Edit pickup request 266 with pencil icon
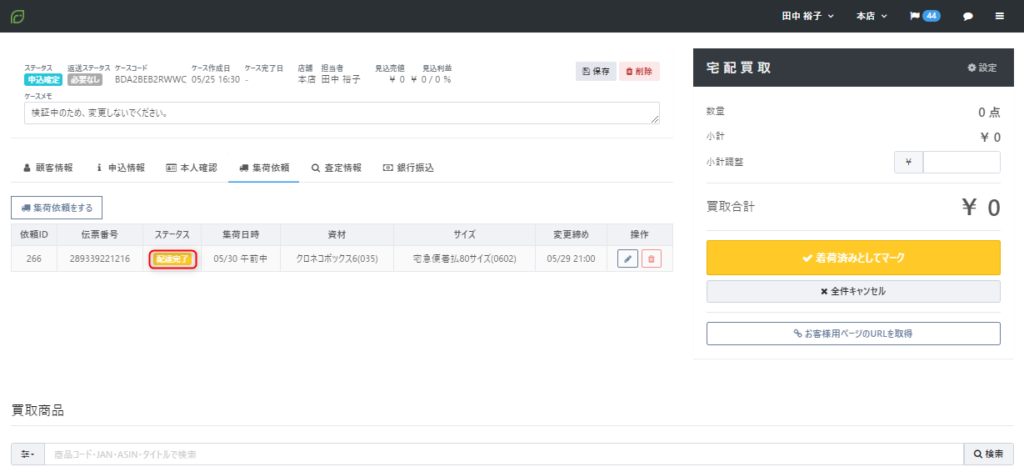The height and width of the screenshot is (472, 1024). coord(627,259)
